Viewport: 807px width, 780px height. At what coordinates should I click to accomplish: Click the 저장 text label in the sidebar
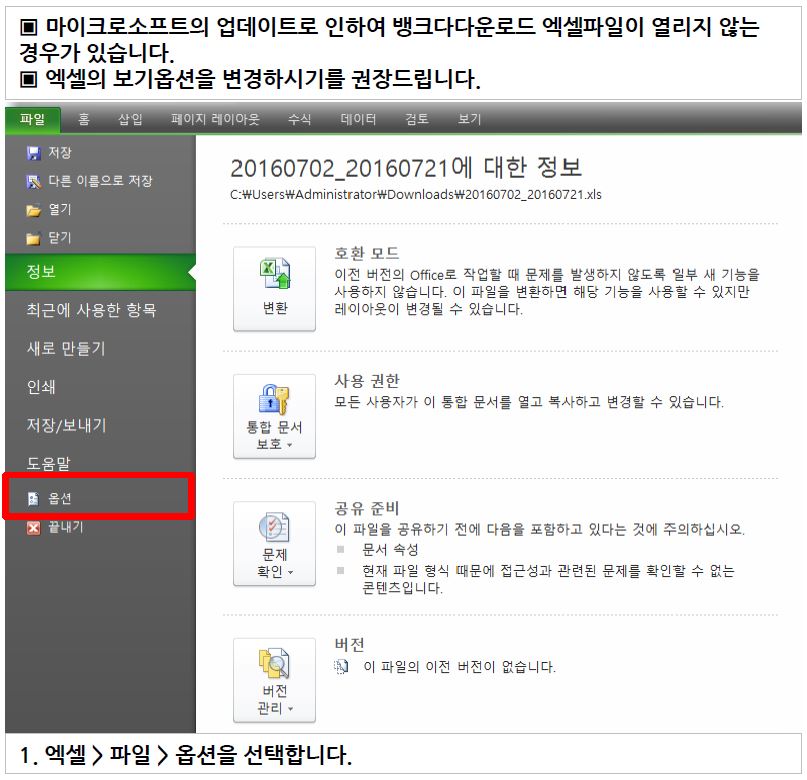pos(60,153)
